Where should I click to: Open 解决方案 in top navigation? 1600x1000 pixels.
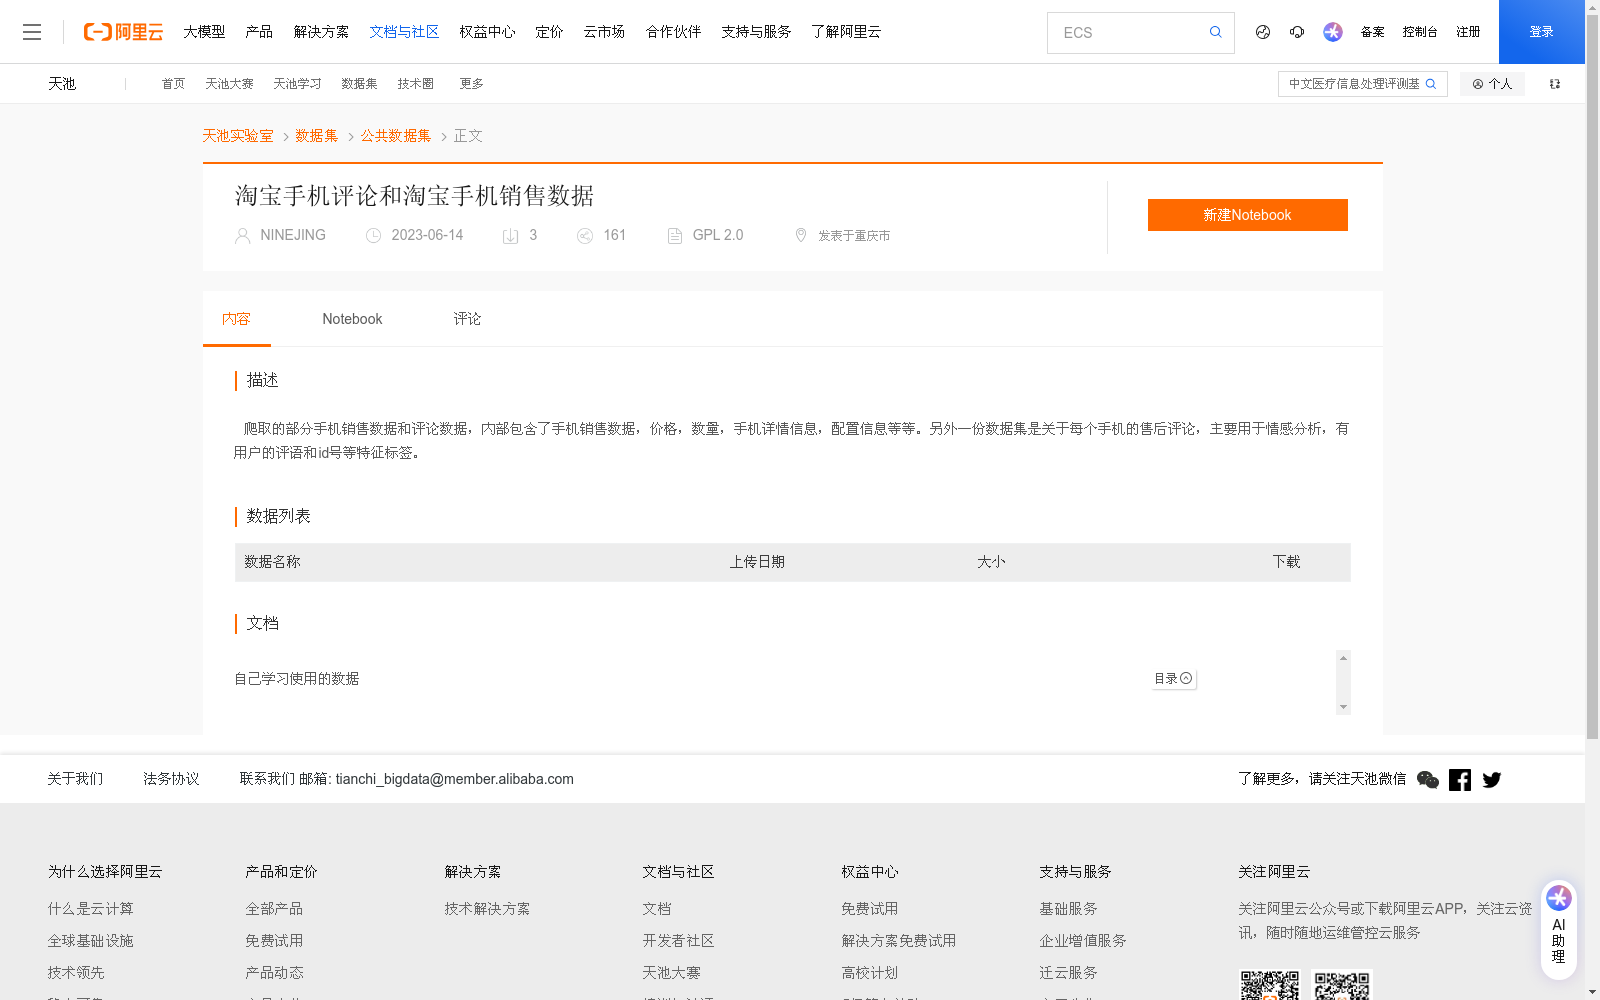tap(321, 32)
